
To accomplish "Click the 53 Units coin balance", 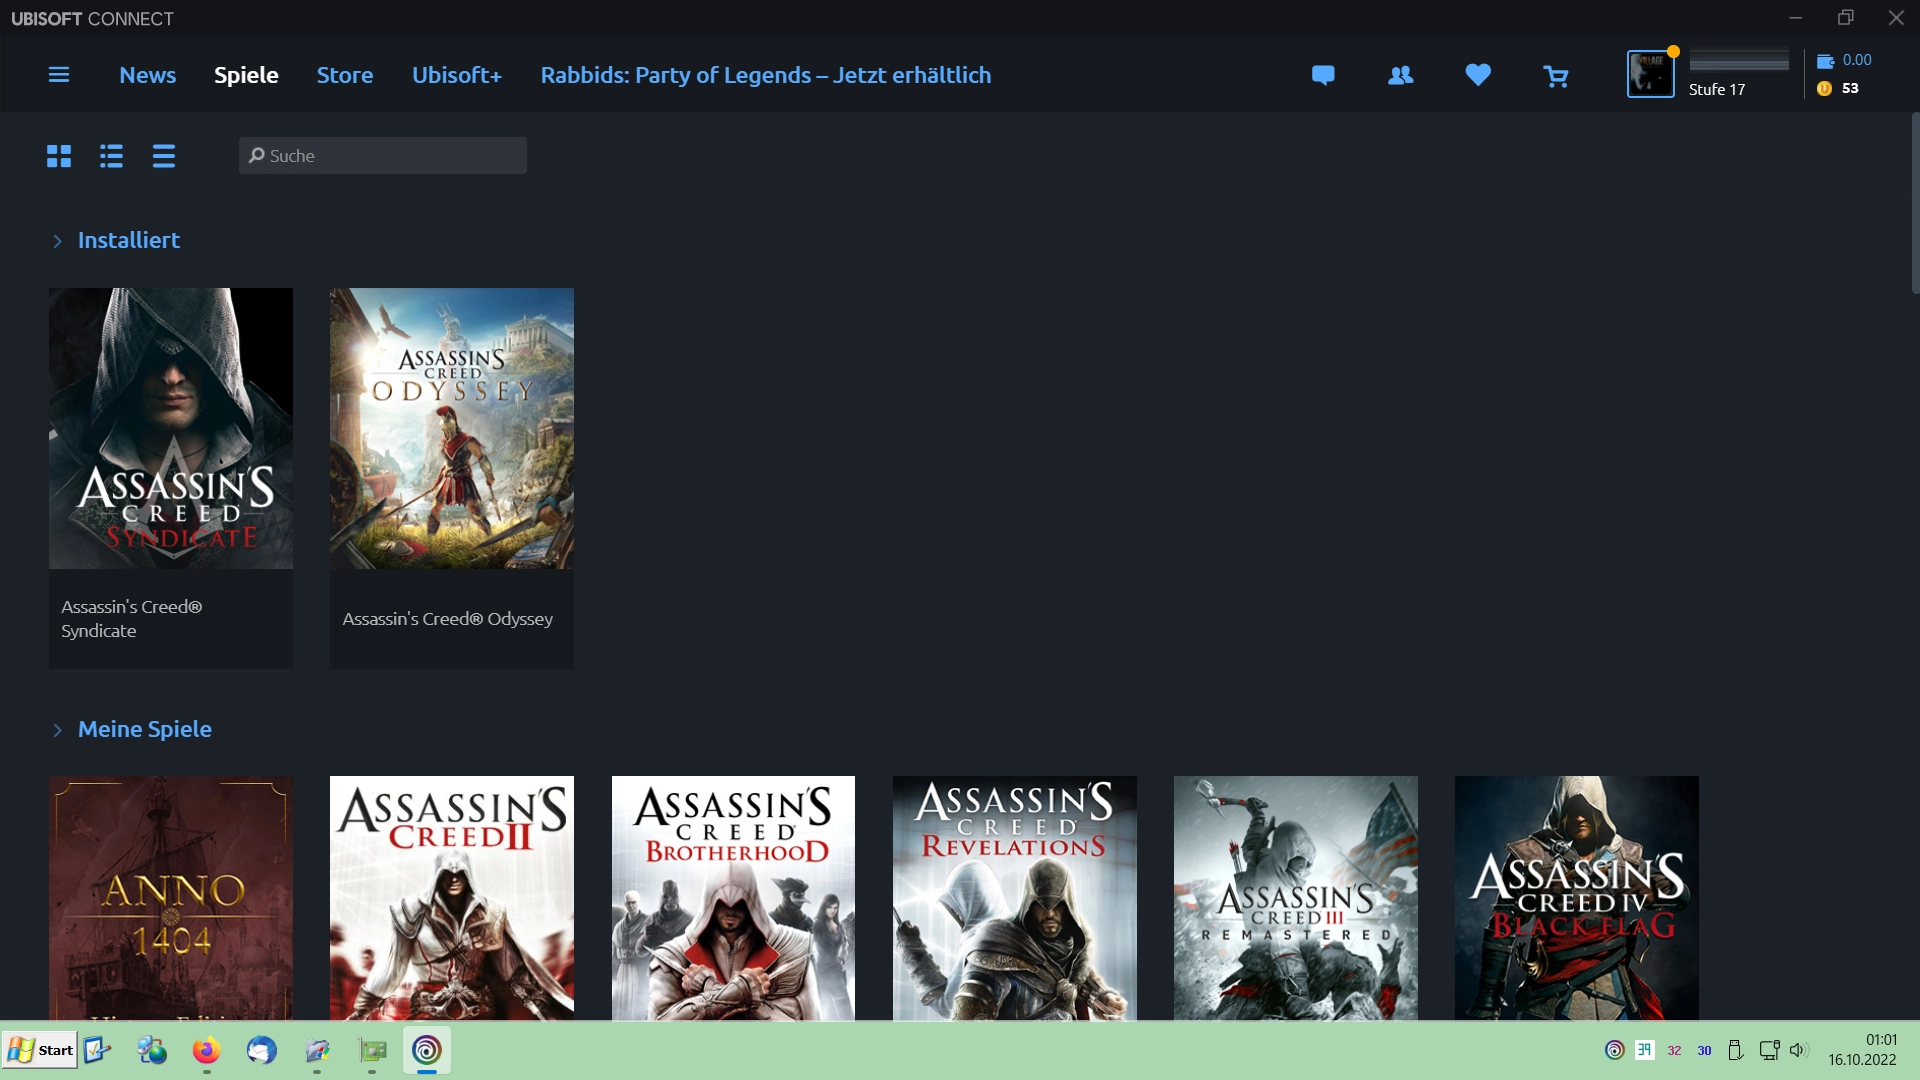I will point(1838,88).
